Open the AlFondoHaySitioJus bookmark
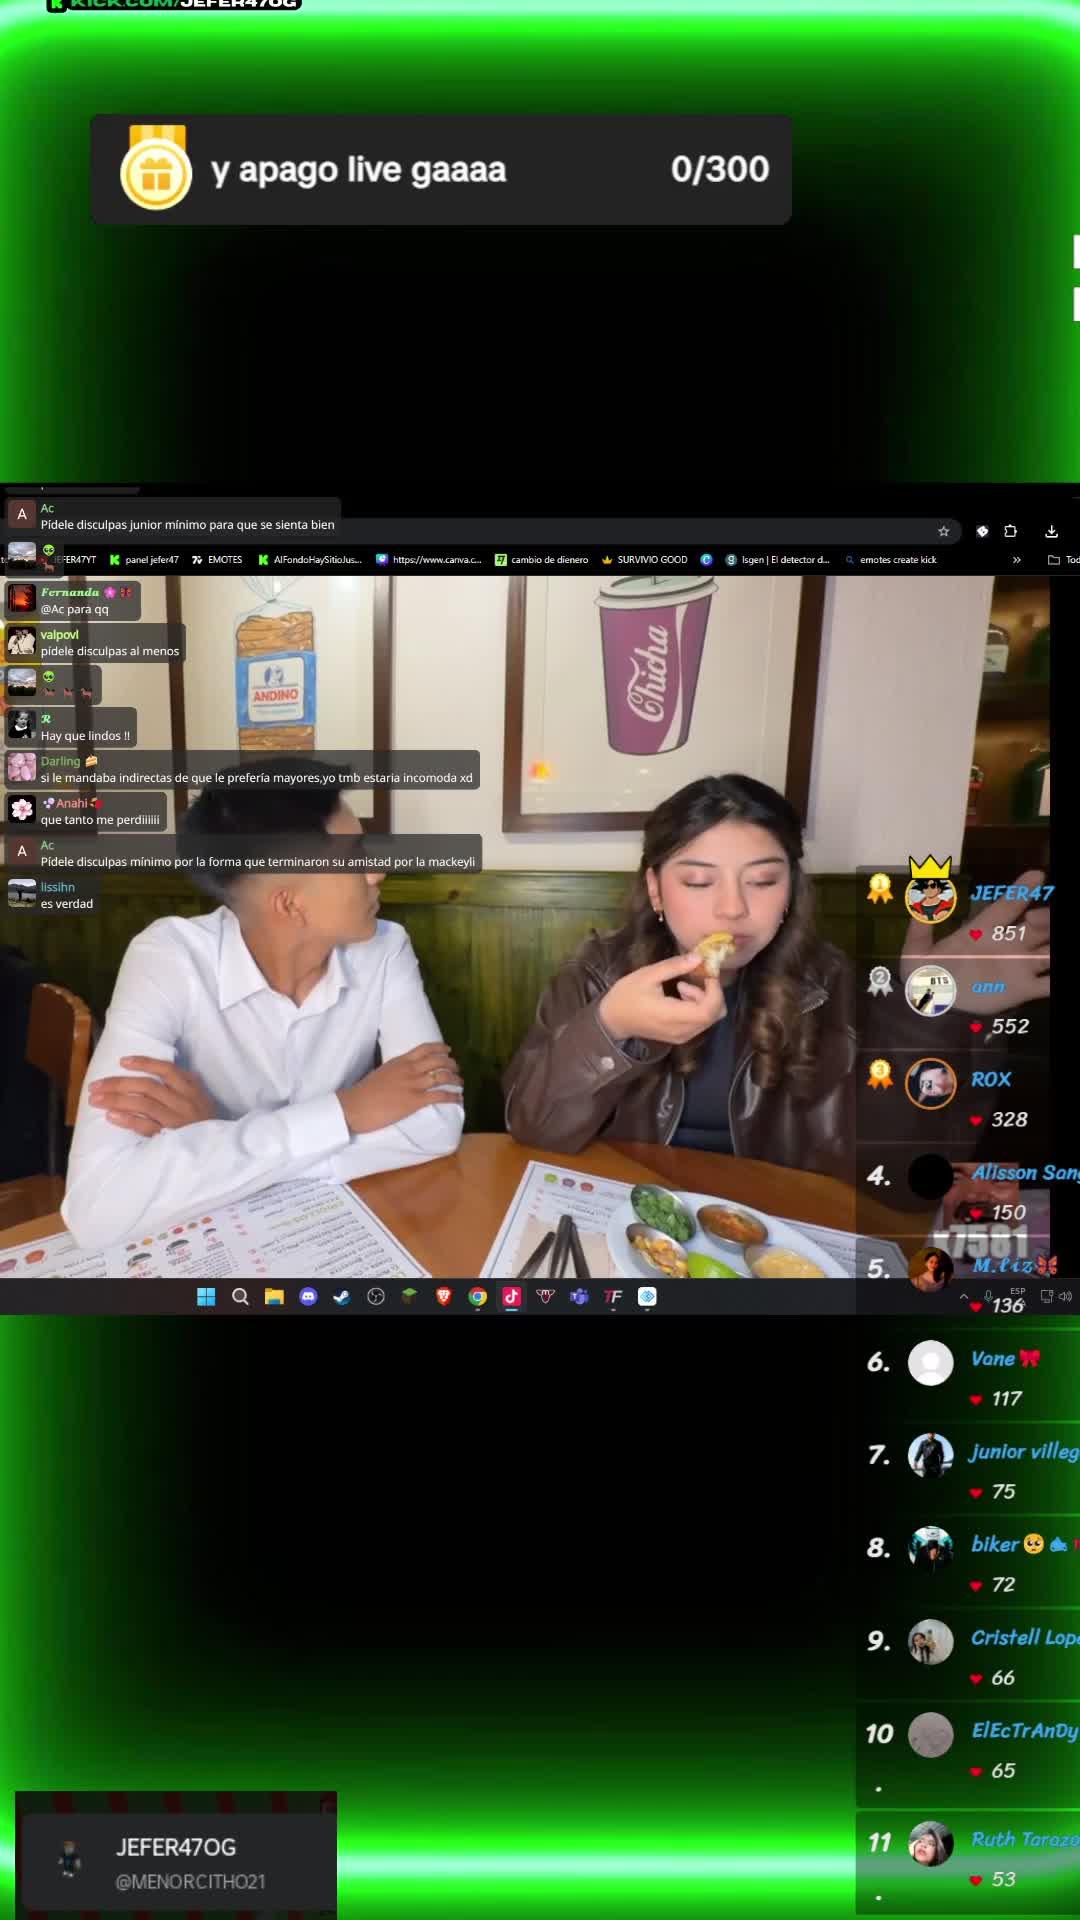1080x1920 pixels. click(310, 560)
